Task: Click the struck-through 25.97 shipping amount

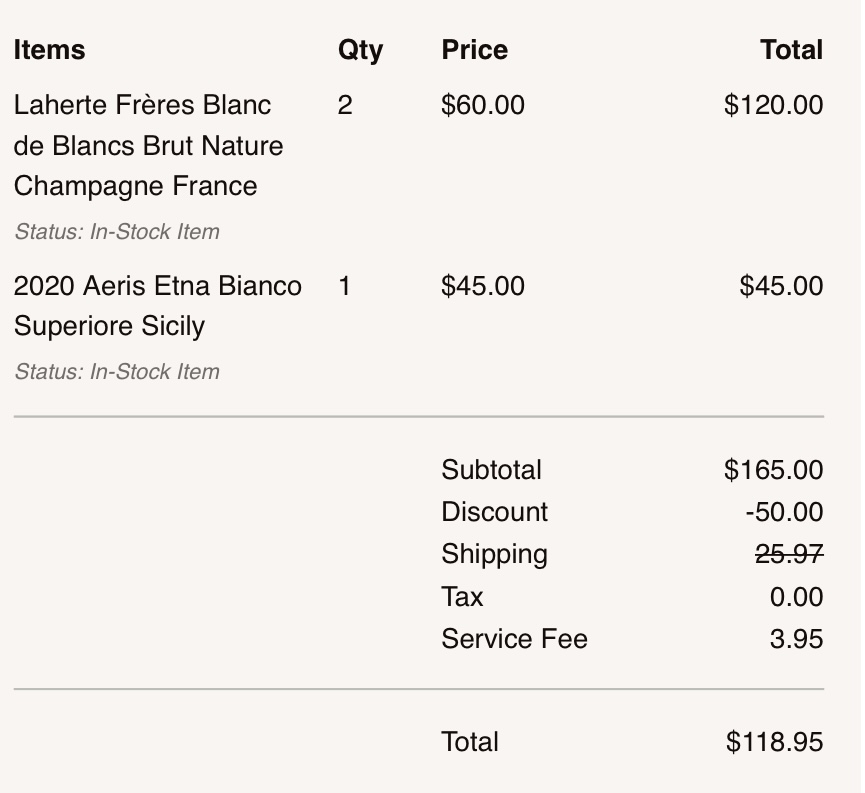Action: [x=789, y=554]
